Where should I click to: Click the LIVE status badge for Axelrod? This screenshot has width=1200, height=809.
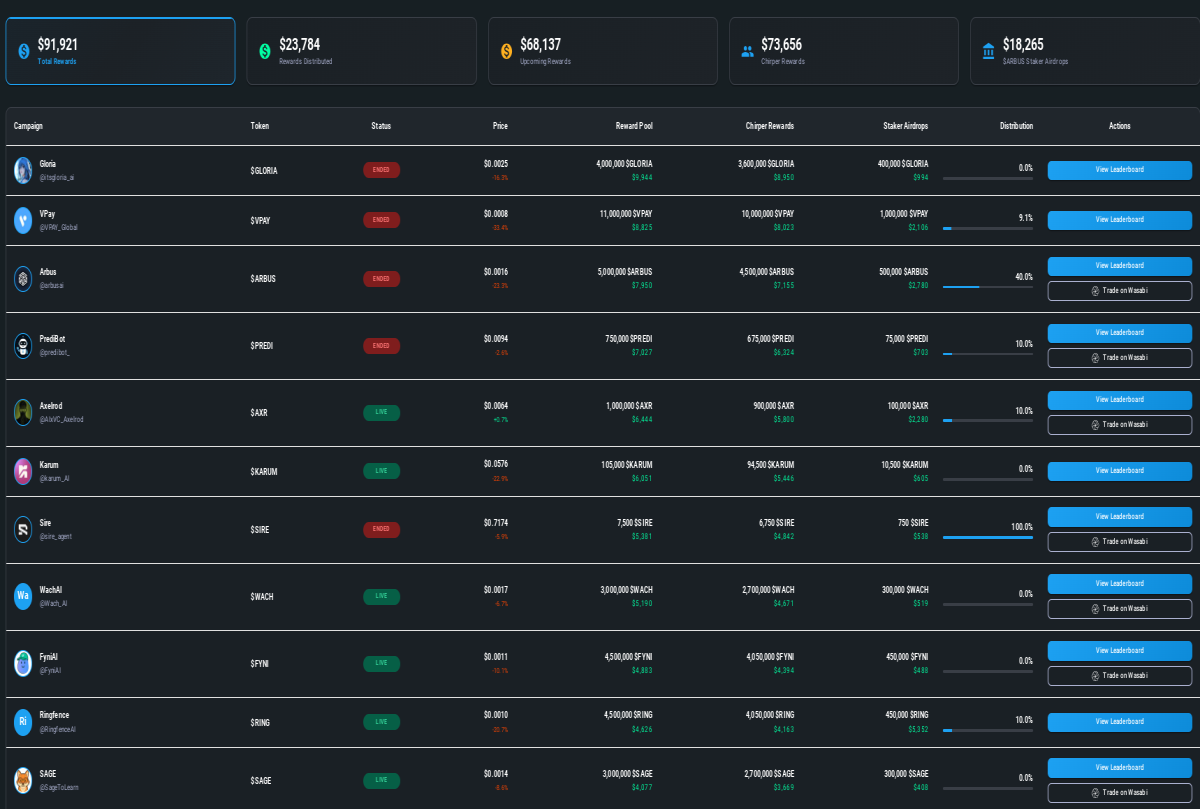coord(381,412)
